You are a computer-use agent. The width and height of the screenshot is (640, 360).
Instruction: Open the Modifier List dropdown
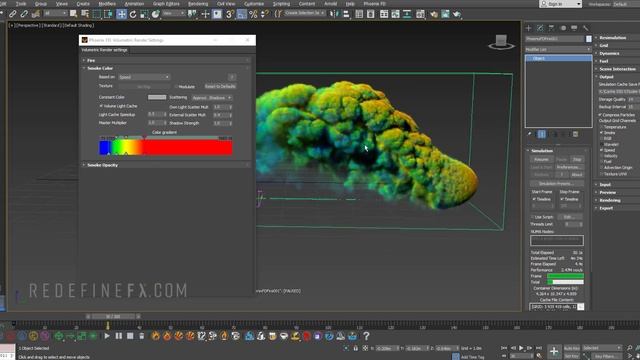(x=558, y=49)
